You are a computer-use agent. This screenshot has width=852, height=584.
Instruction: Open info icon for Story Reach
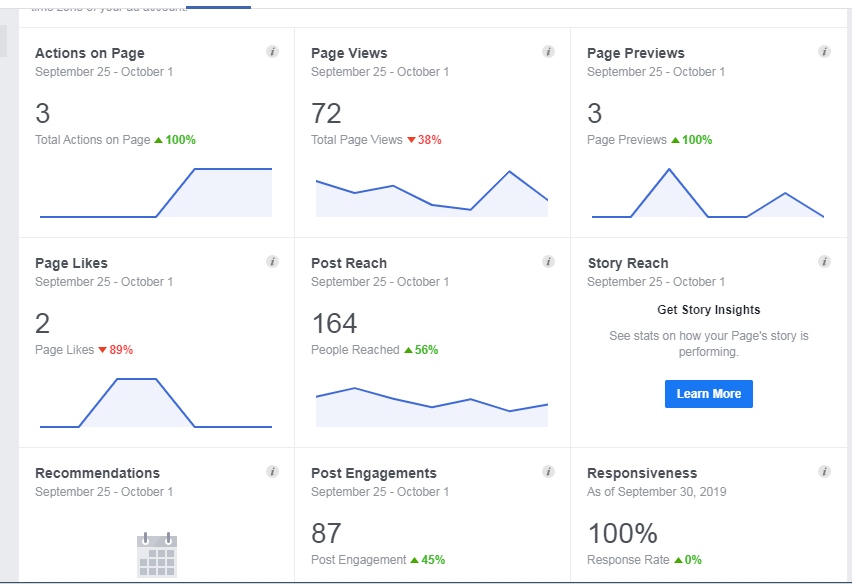coord(824,262)
